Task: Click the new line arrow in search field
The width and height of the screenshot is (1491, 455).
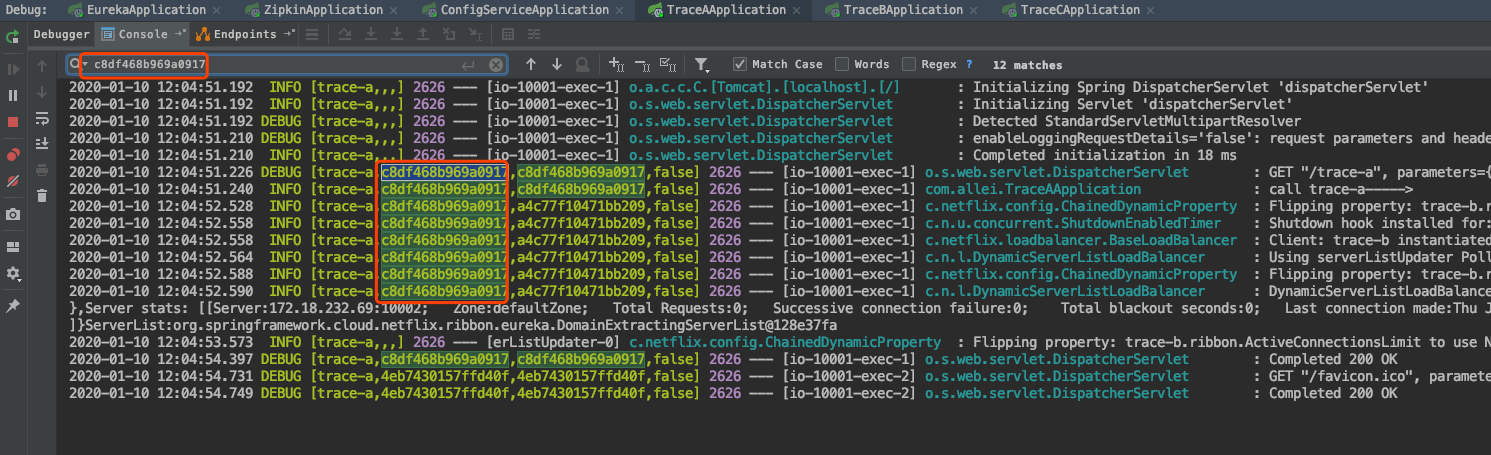Action: (468, 65)
